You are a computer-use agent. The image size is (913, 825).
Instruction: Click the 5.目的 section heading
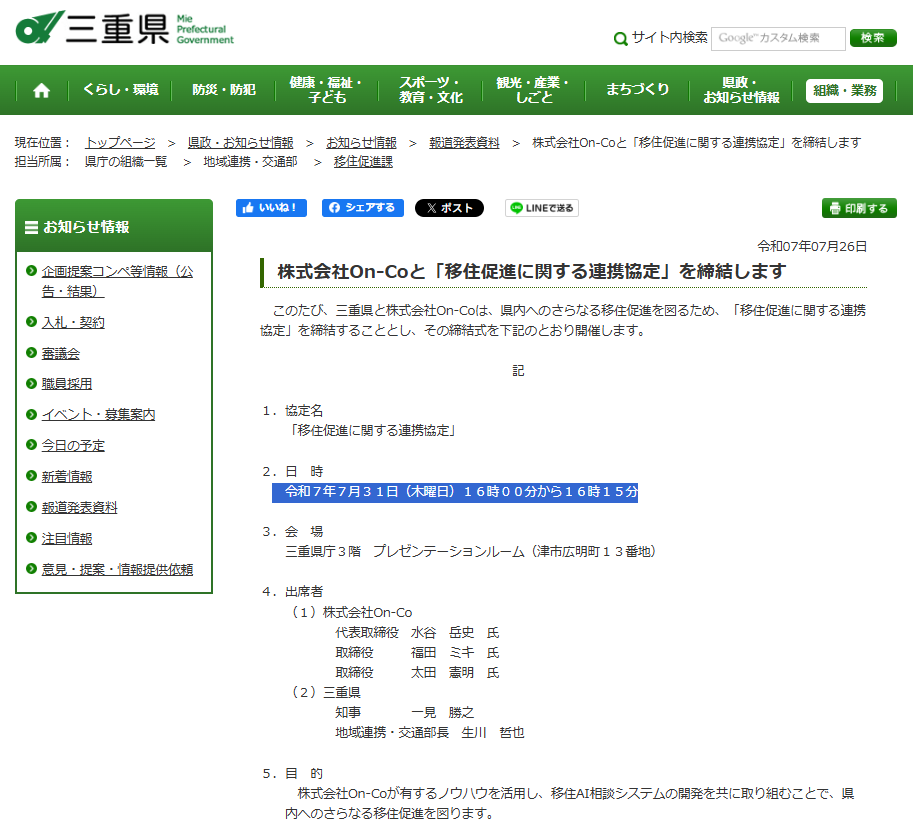pos(292,774)
